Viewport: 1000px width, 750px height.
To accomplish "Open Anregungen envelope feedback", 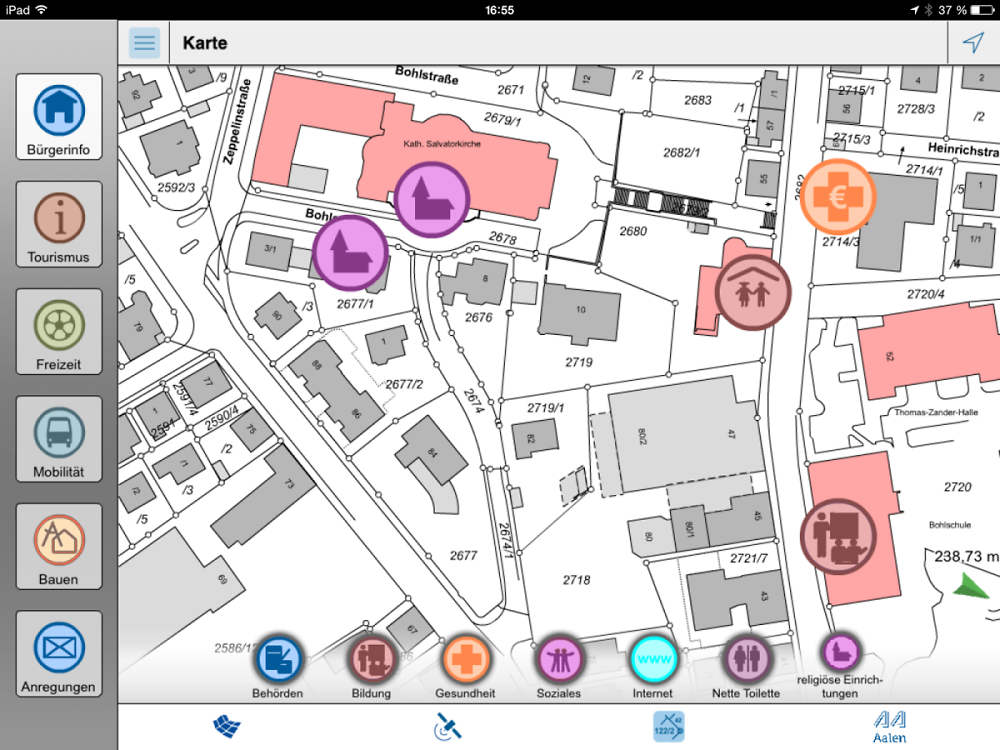I will pos(59,654).
